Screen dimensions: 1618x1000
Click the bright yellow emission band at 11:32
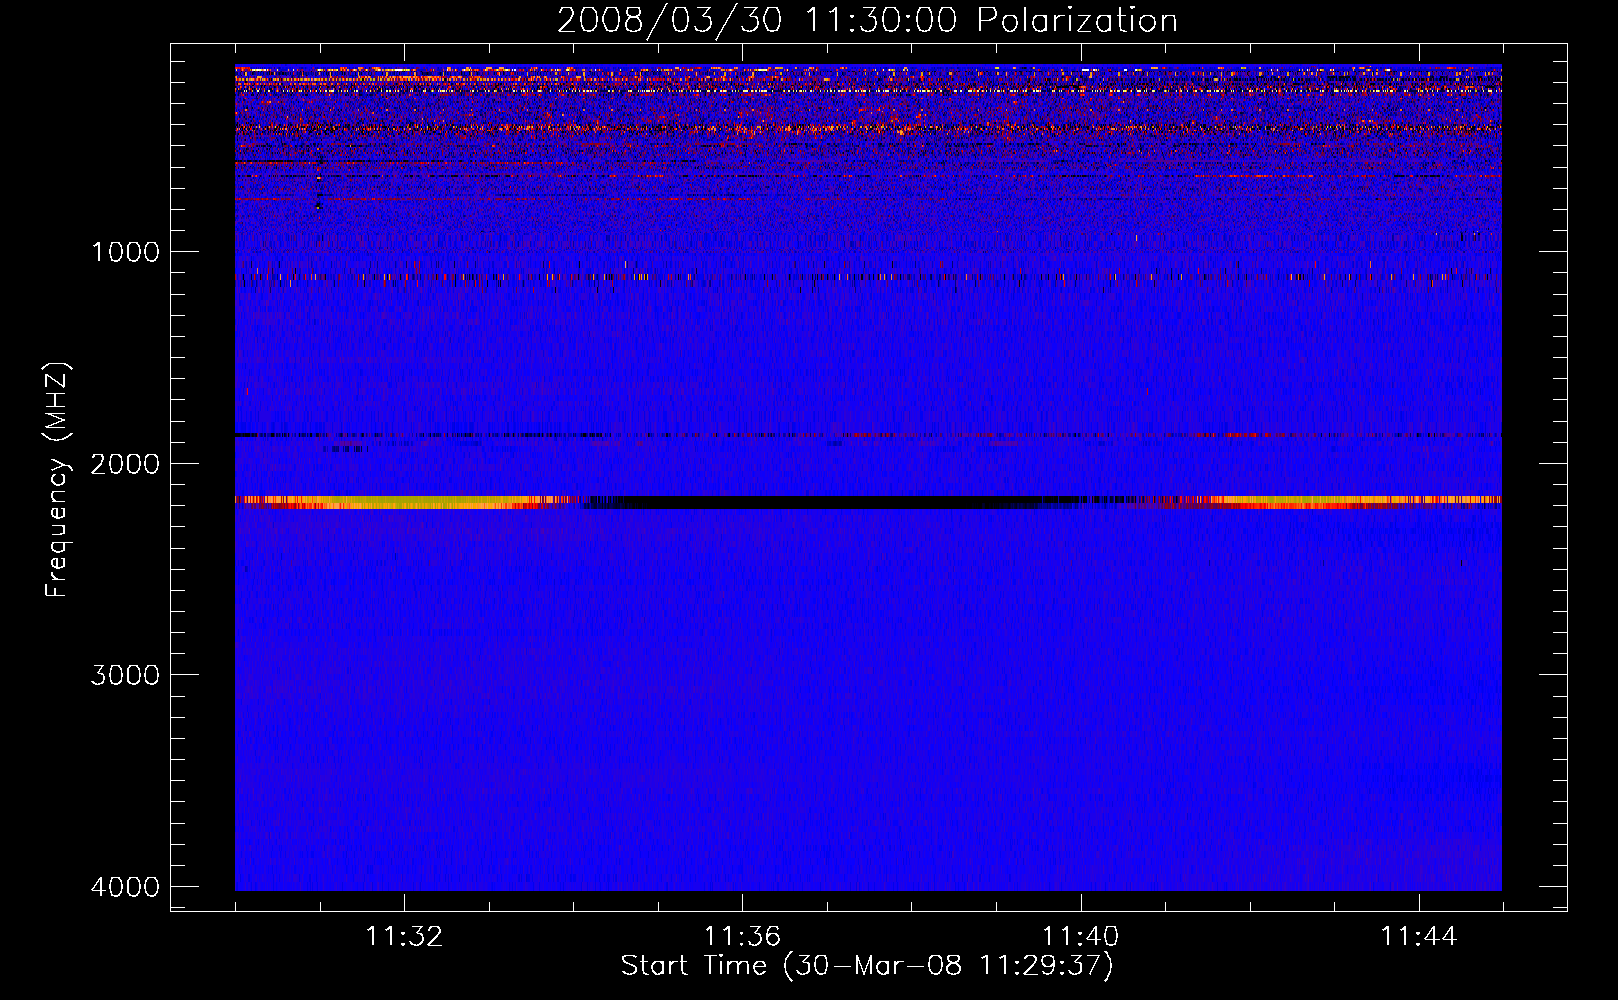click(x=404, y=502)
